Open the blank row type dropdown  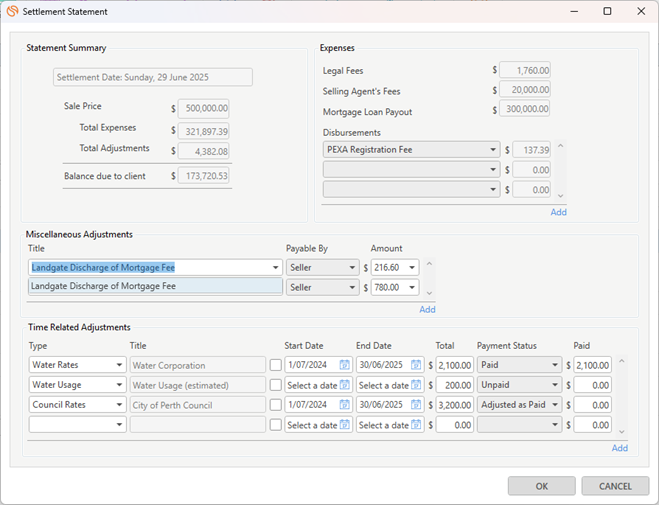pos(119,425)
